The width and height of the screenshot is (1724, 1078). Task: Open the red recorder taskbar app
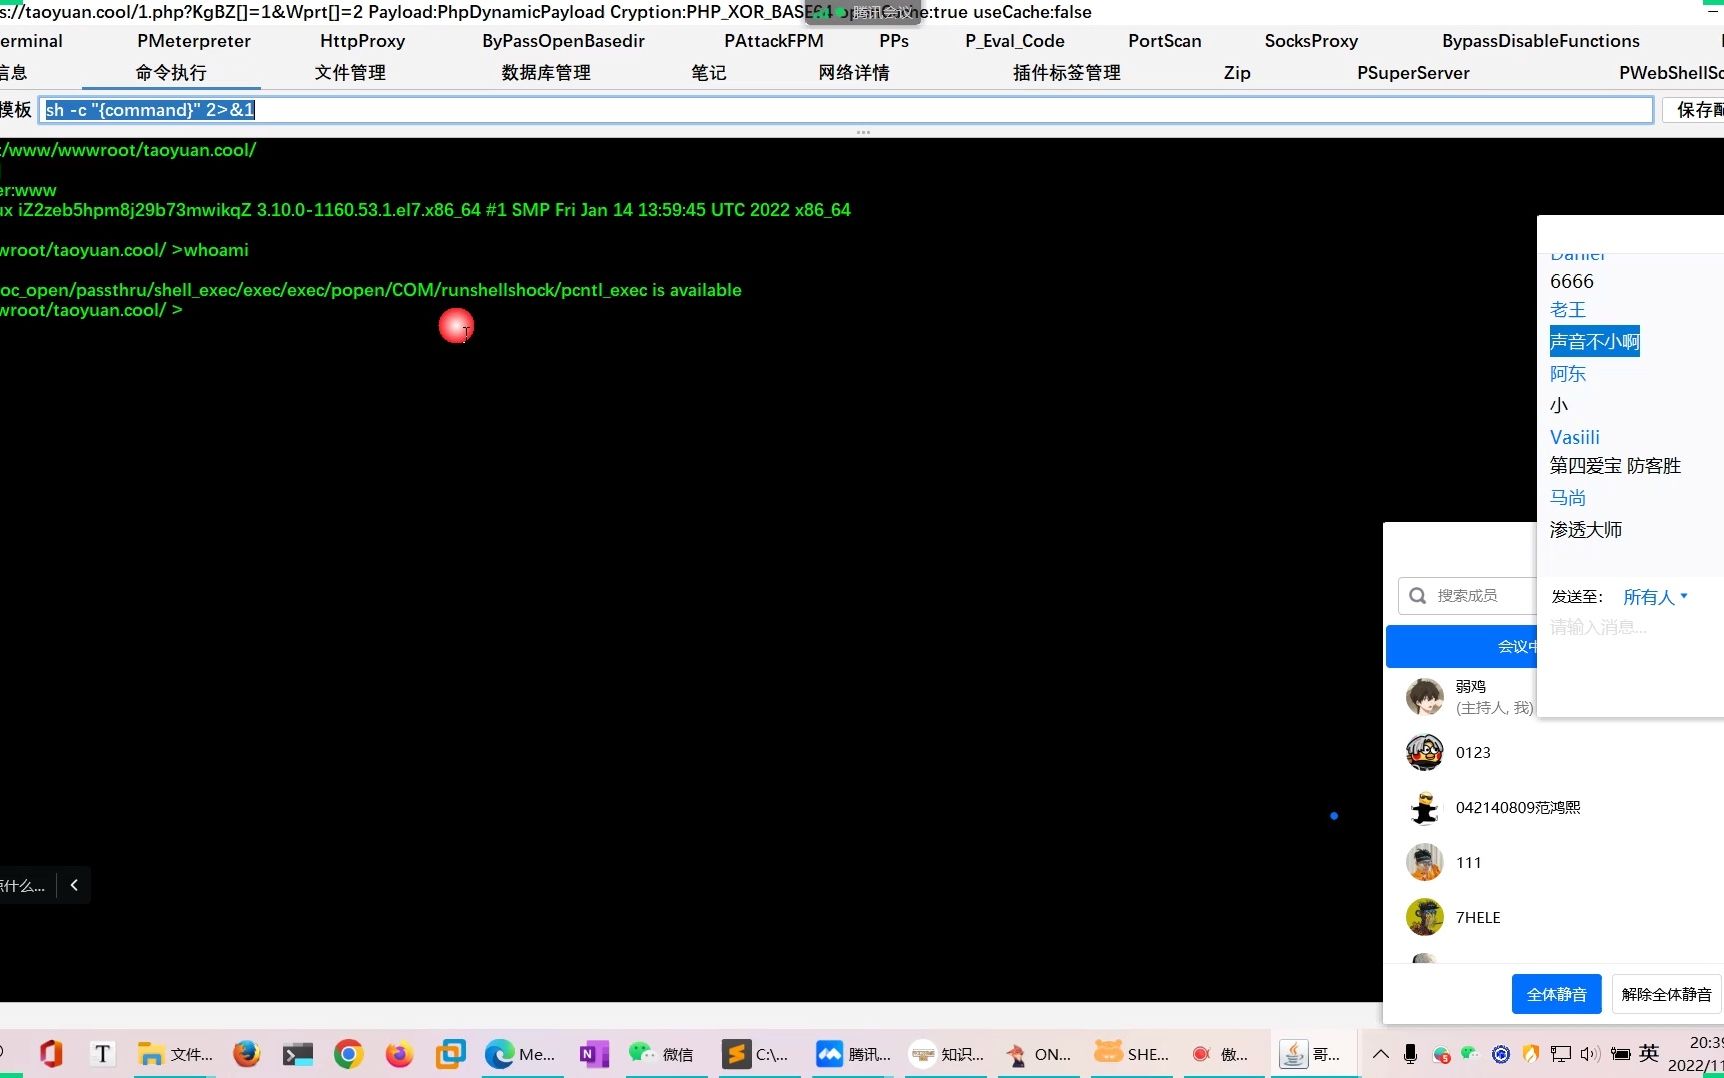click(x=1220, y=1053)
